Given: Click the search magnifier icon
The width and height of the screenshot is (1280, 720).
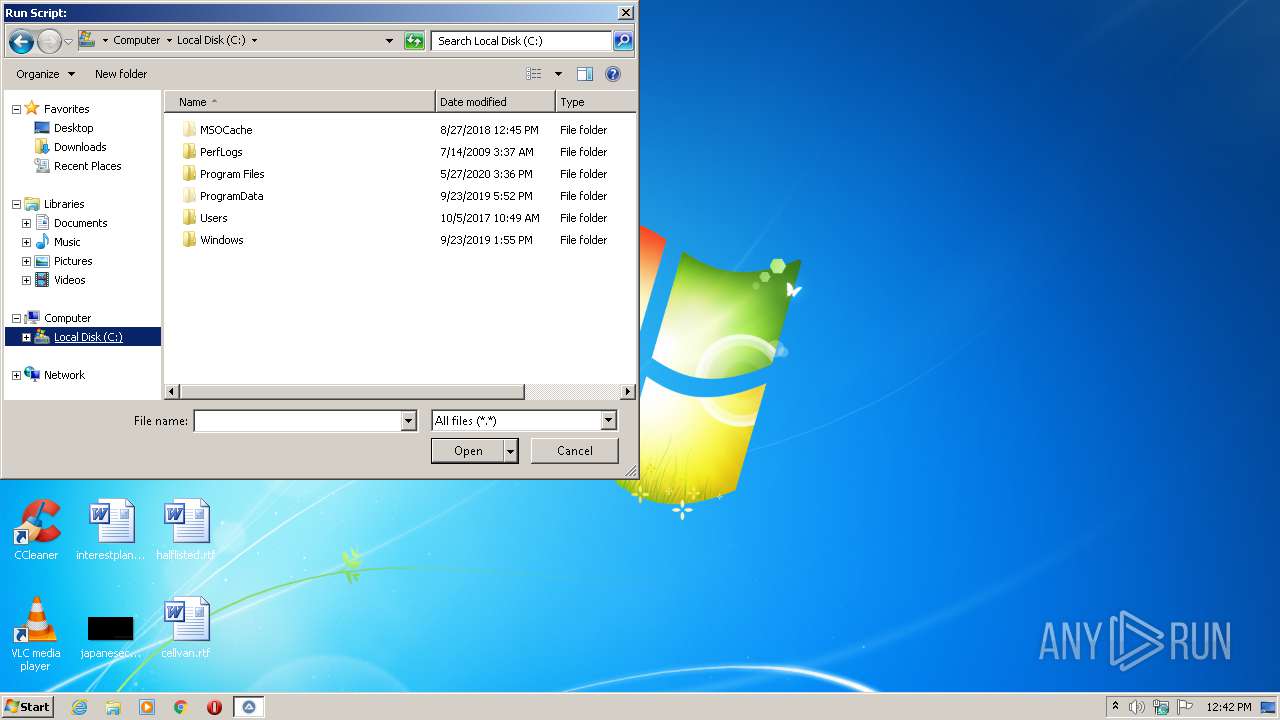Looking at the screenshot, I should [x=623, y=41].
